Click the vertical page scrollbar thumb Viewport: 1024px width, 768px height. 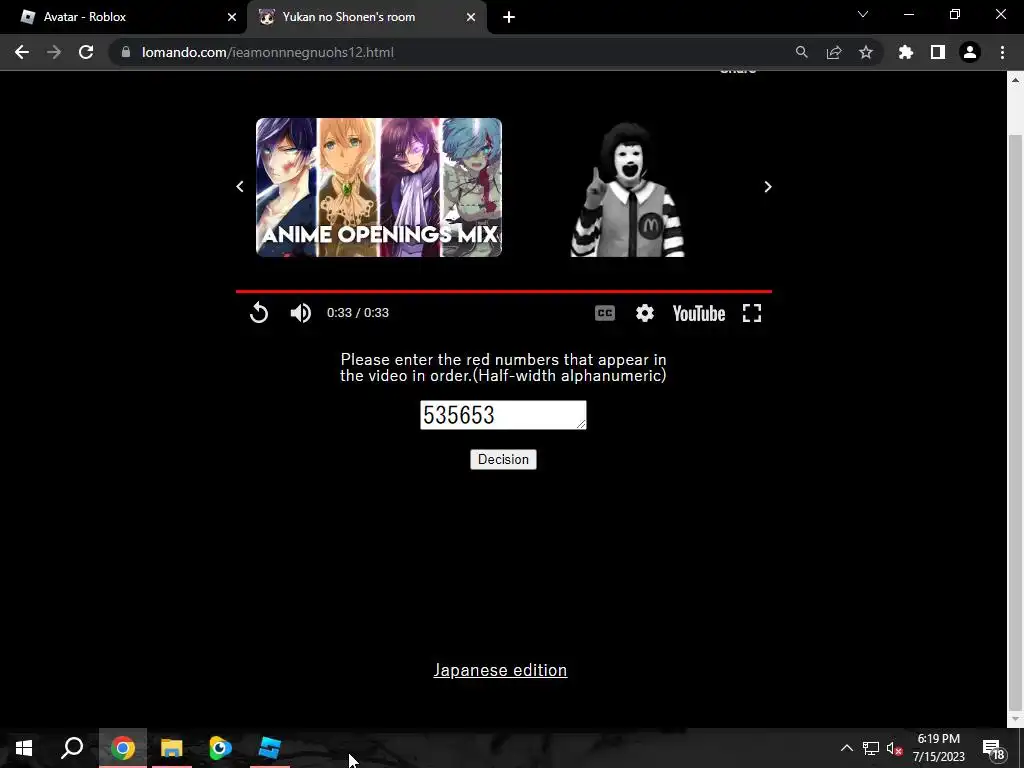click(x=1015, y=421)
